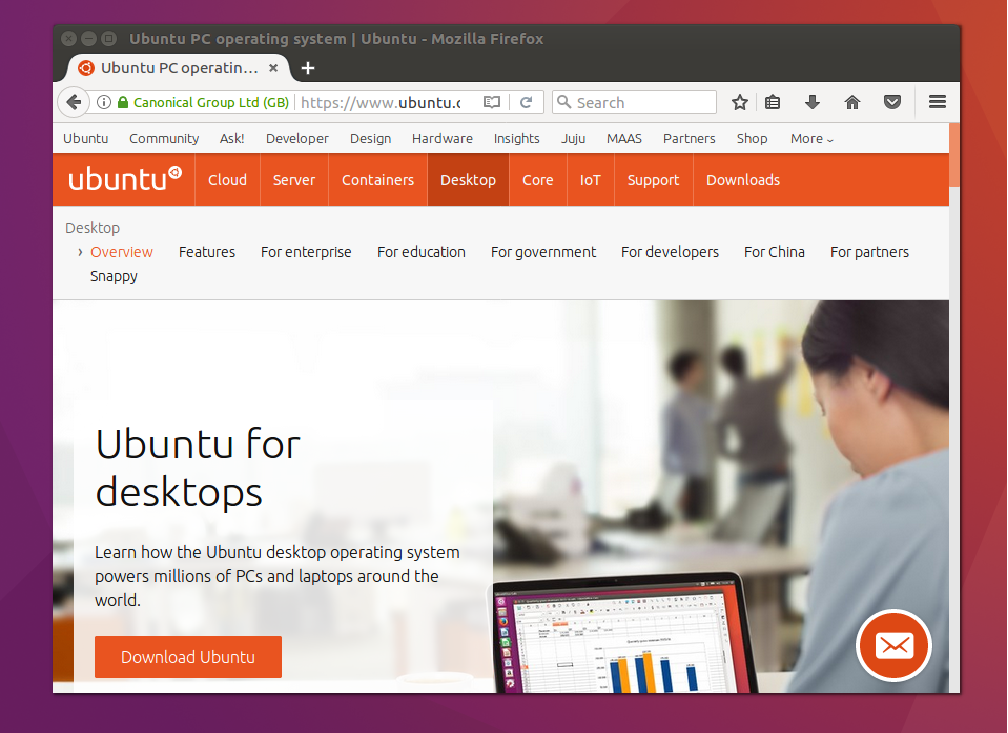Screen dimensions: 1008x733
Task: Close the Ubuntu PC operating system tab
Action: click(x=273, y=68)
